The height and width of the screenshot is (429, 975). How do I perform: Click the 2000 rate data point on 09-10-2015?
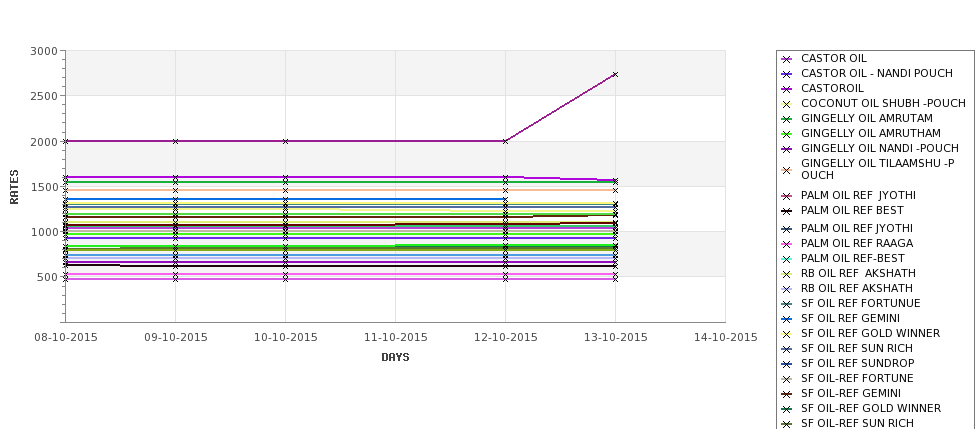click(x=175, y=141)
